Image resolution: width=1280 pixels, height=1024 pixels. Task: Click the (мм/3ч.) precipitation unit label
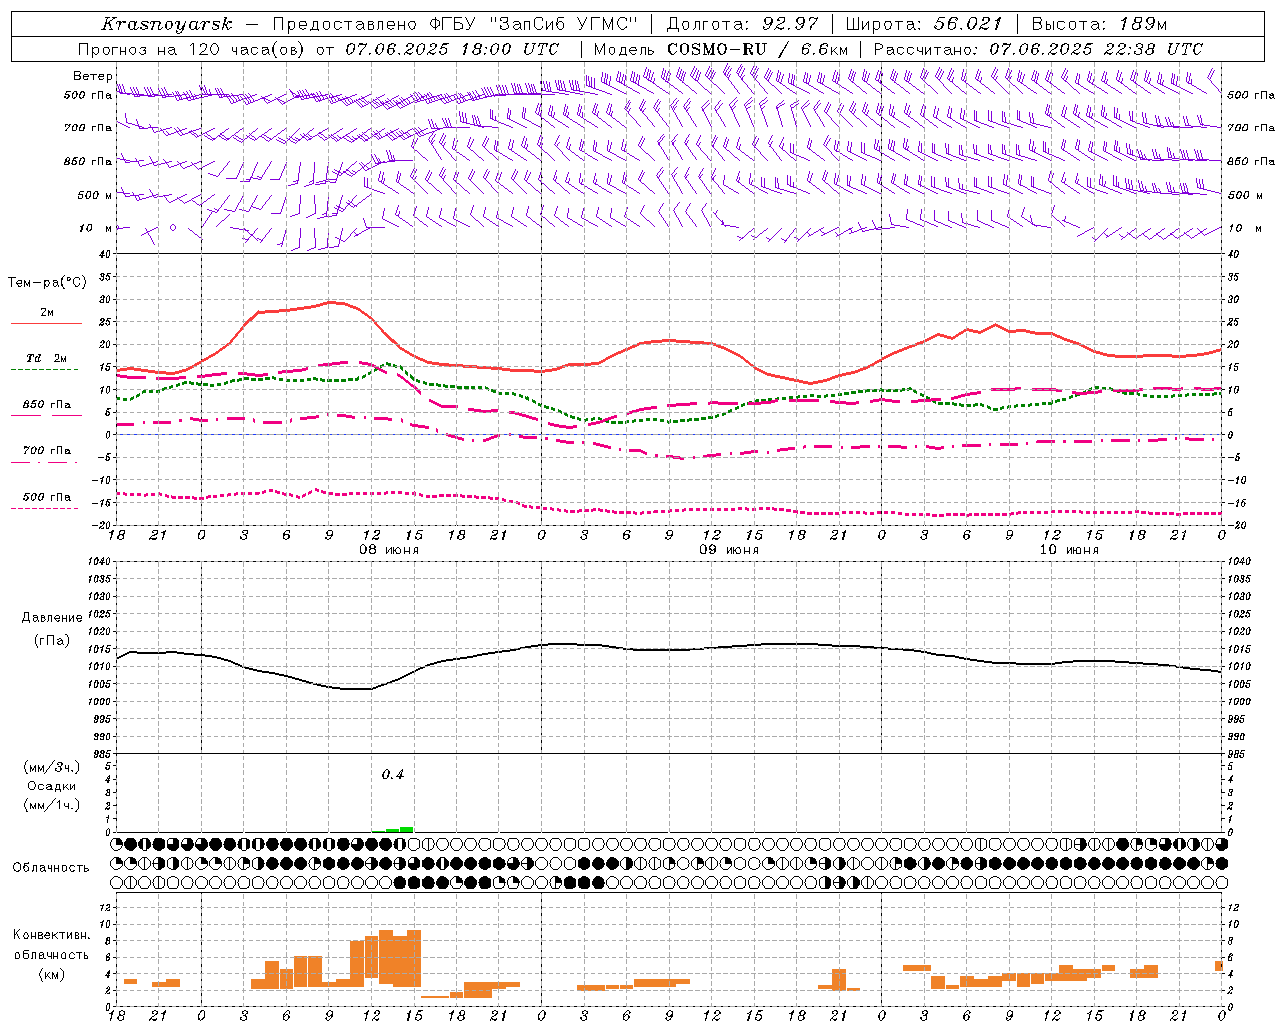point(53,767)
